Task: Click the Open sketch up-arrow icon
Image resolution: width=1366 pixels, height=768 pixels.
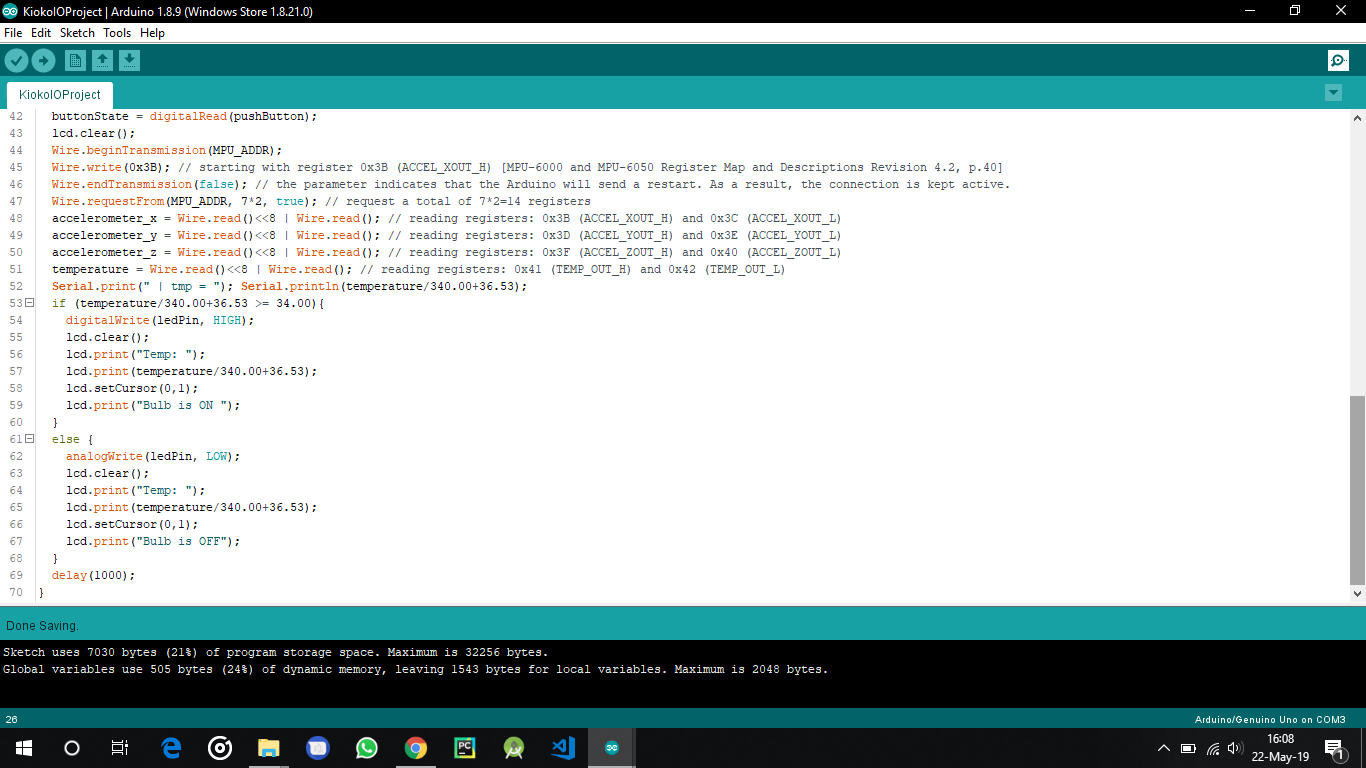Action: (102, 61)
